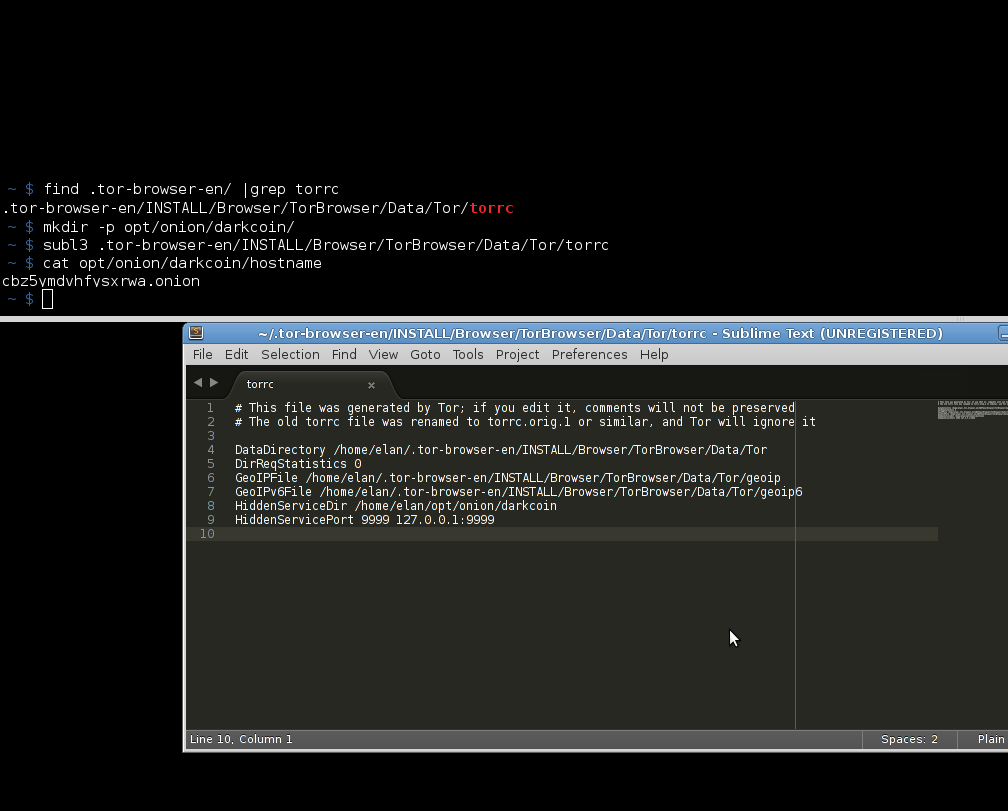Click line number 8 in the gutter
This screenshot has width=1008, height=811.
tap(210, 506)
